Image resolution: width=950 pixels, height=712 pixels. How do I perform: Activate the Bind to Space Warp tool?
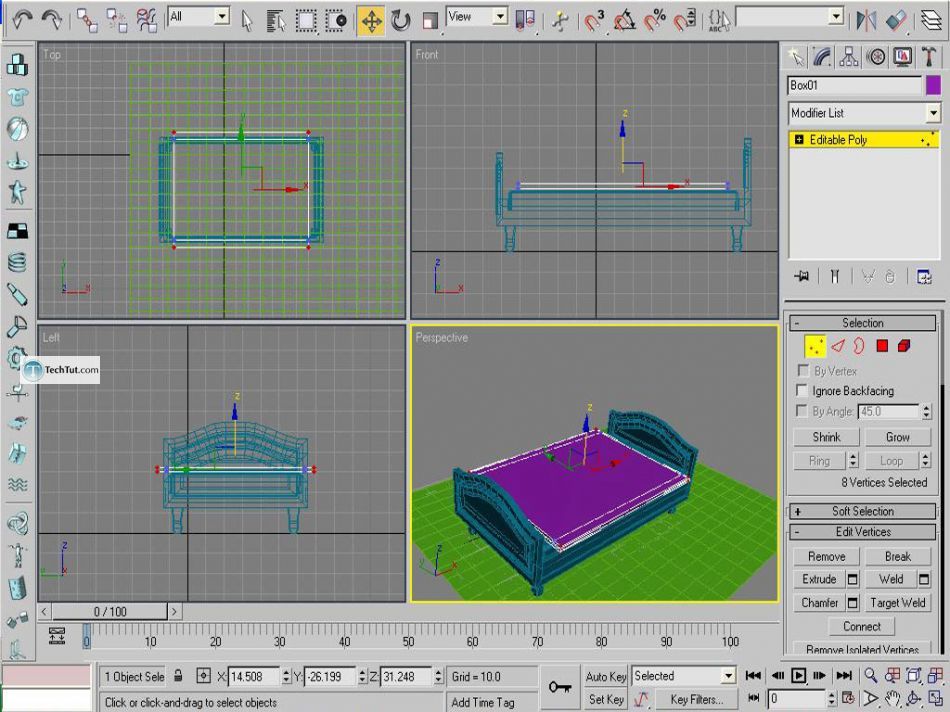(145, 20)
